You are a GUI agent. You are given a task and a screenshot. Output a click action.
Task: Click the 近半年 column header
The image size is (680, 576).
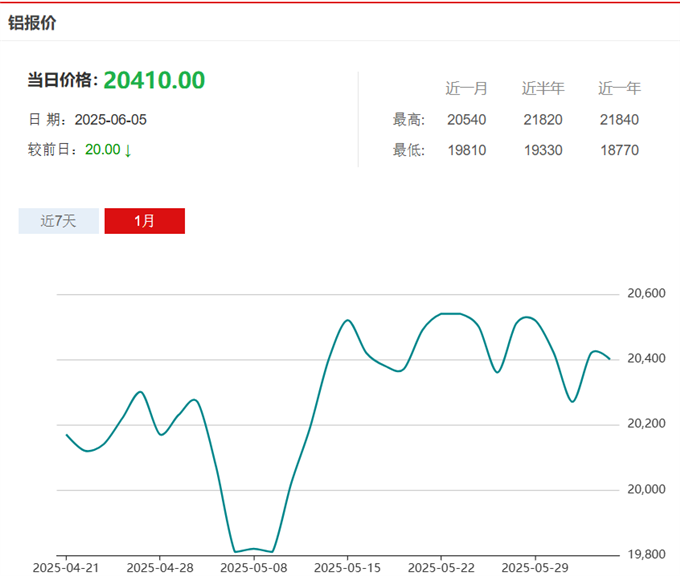543,88
